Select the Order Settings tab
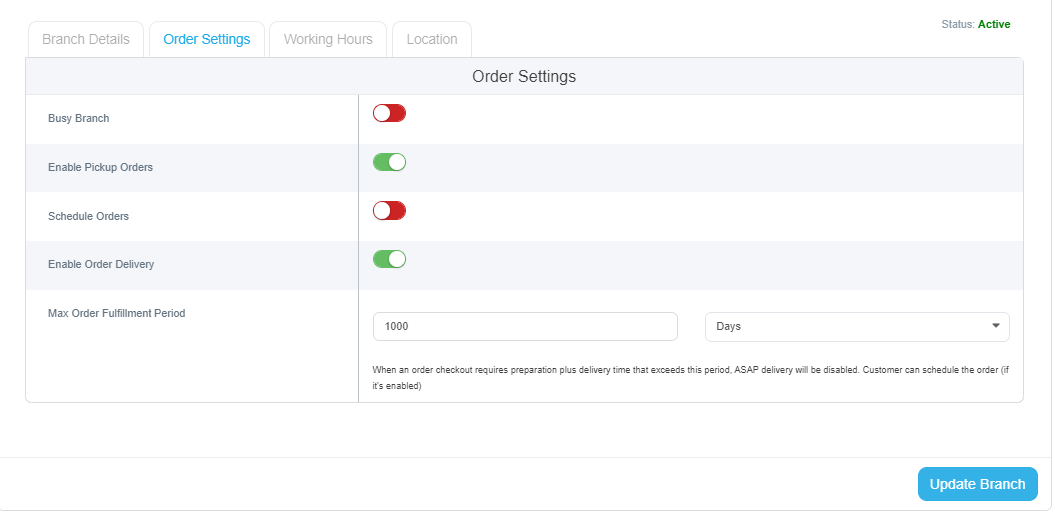Screen dimensions: 1055x519 207,40
